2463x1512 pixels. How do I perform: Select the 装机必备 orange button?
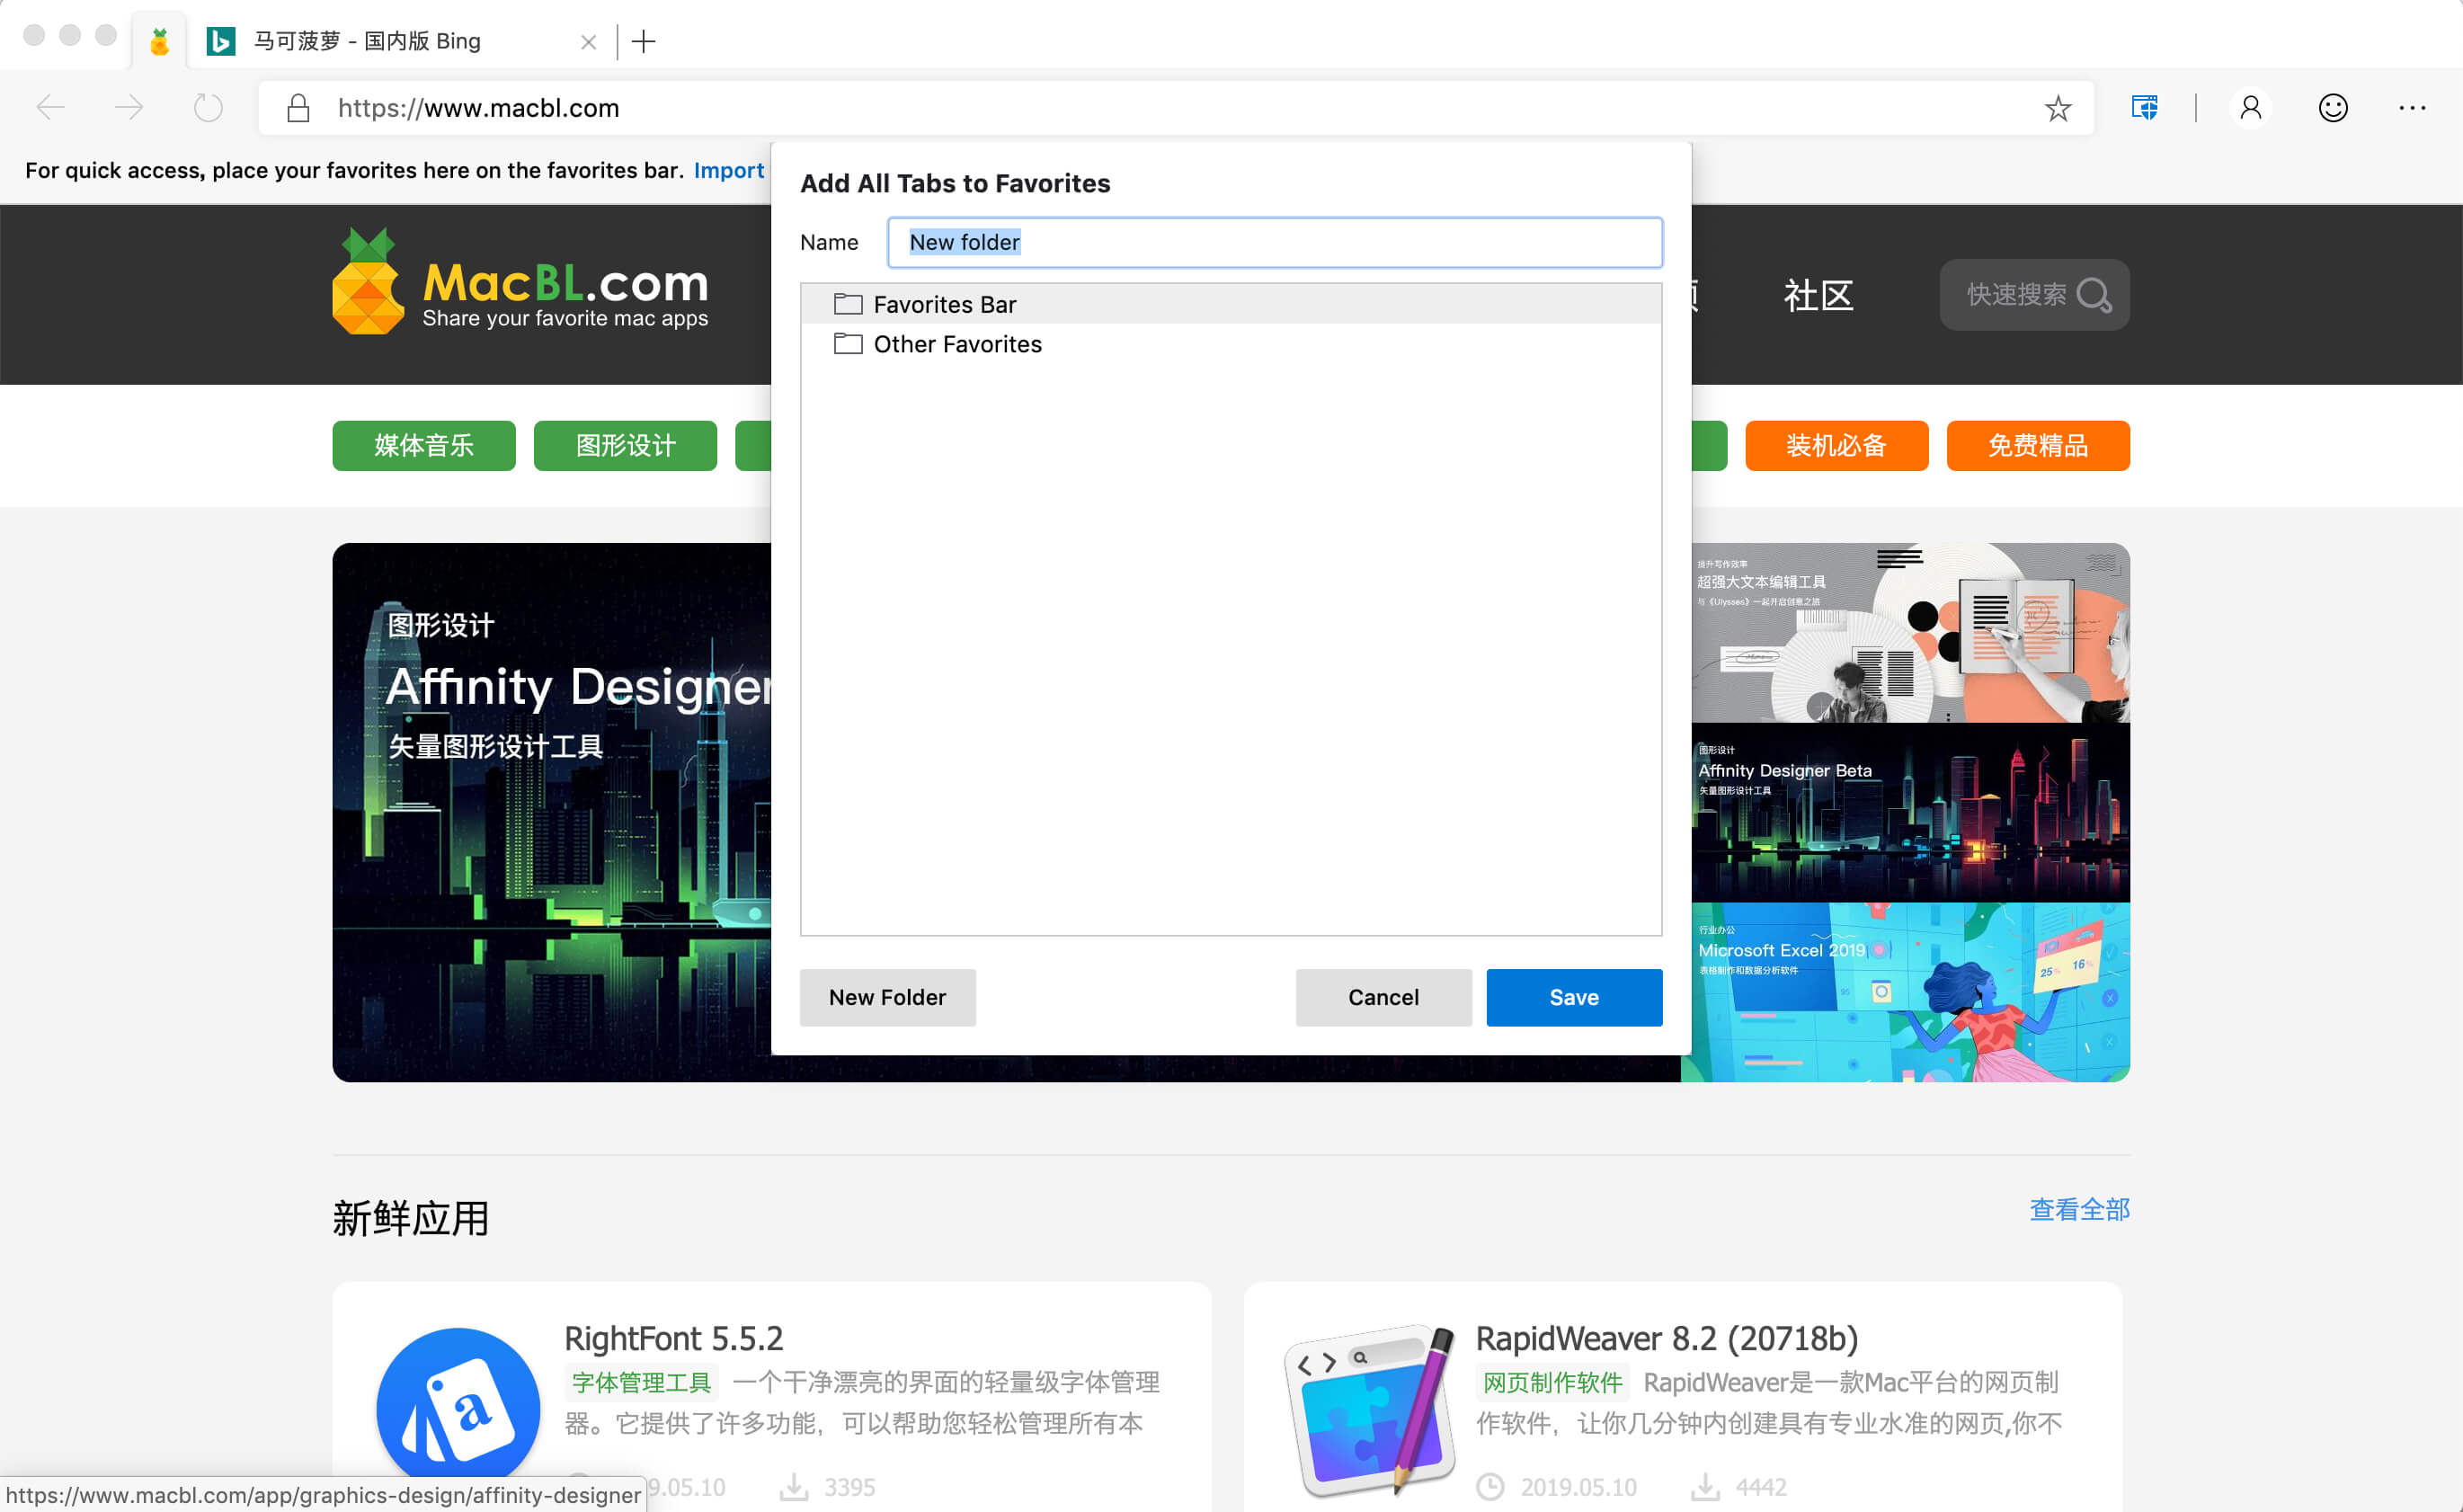pos(1836,446)
